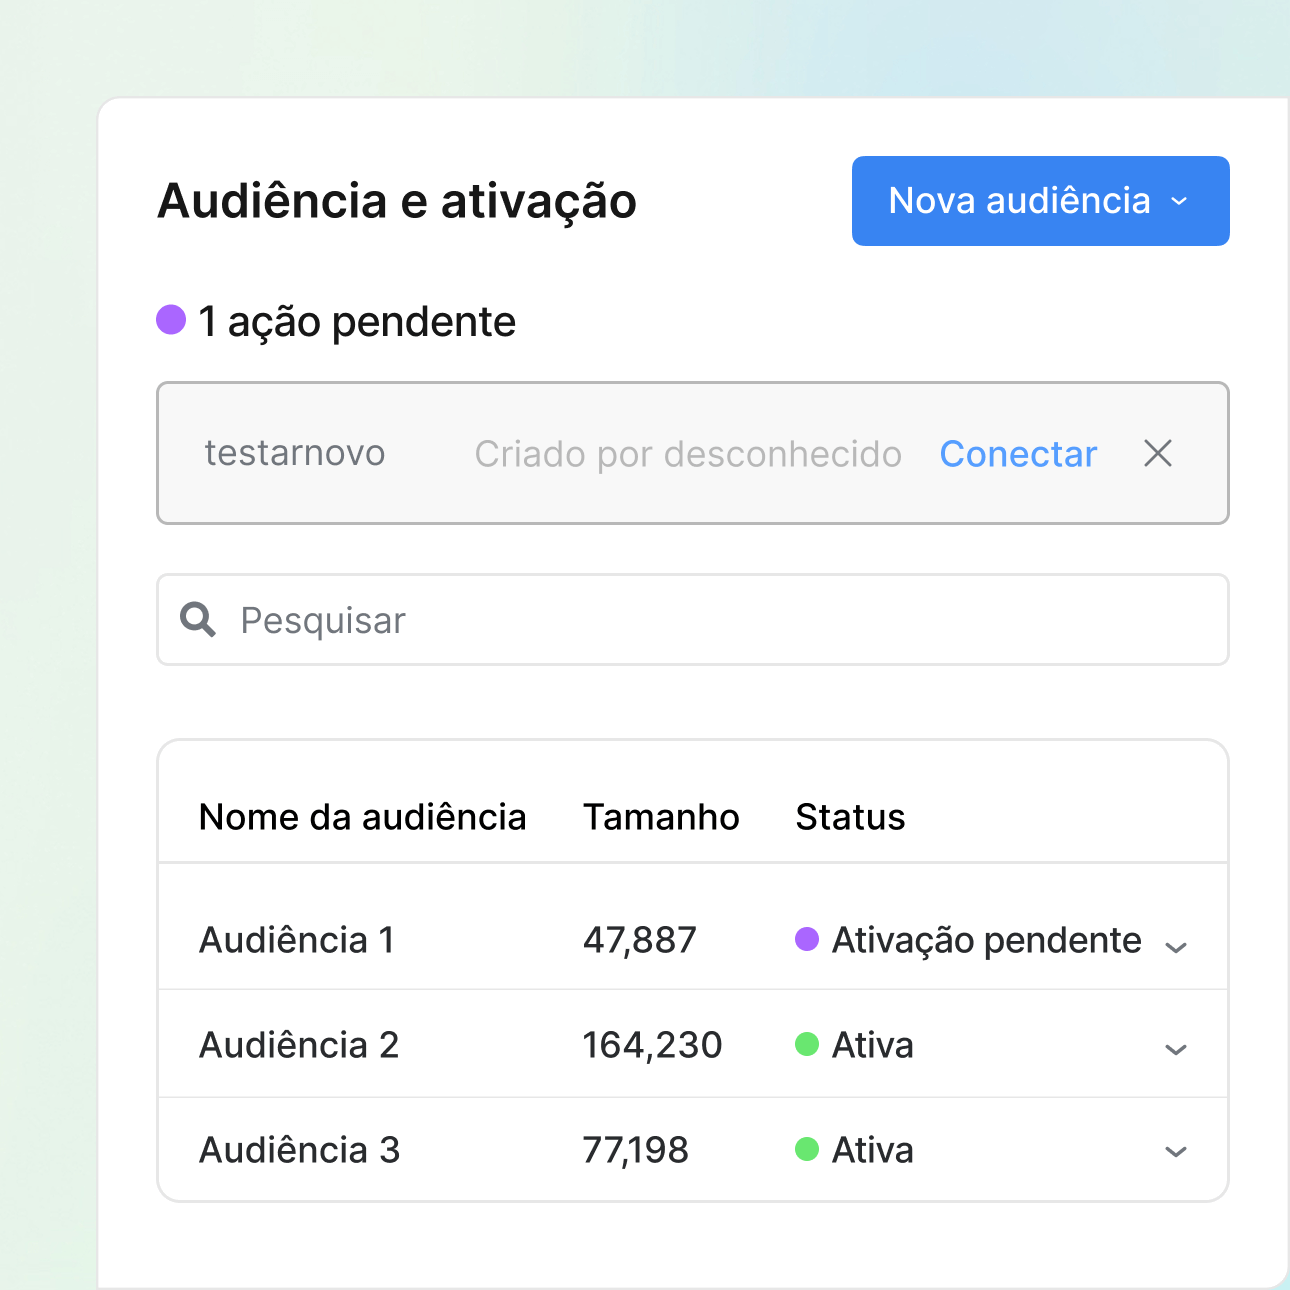The height and width of the screenshot is (1290, 1290).
Task: Expand the Audiência 1 row chevron
Action: click(x=1176, y=947)
